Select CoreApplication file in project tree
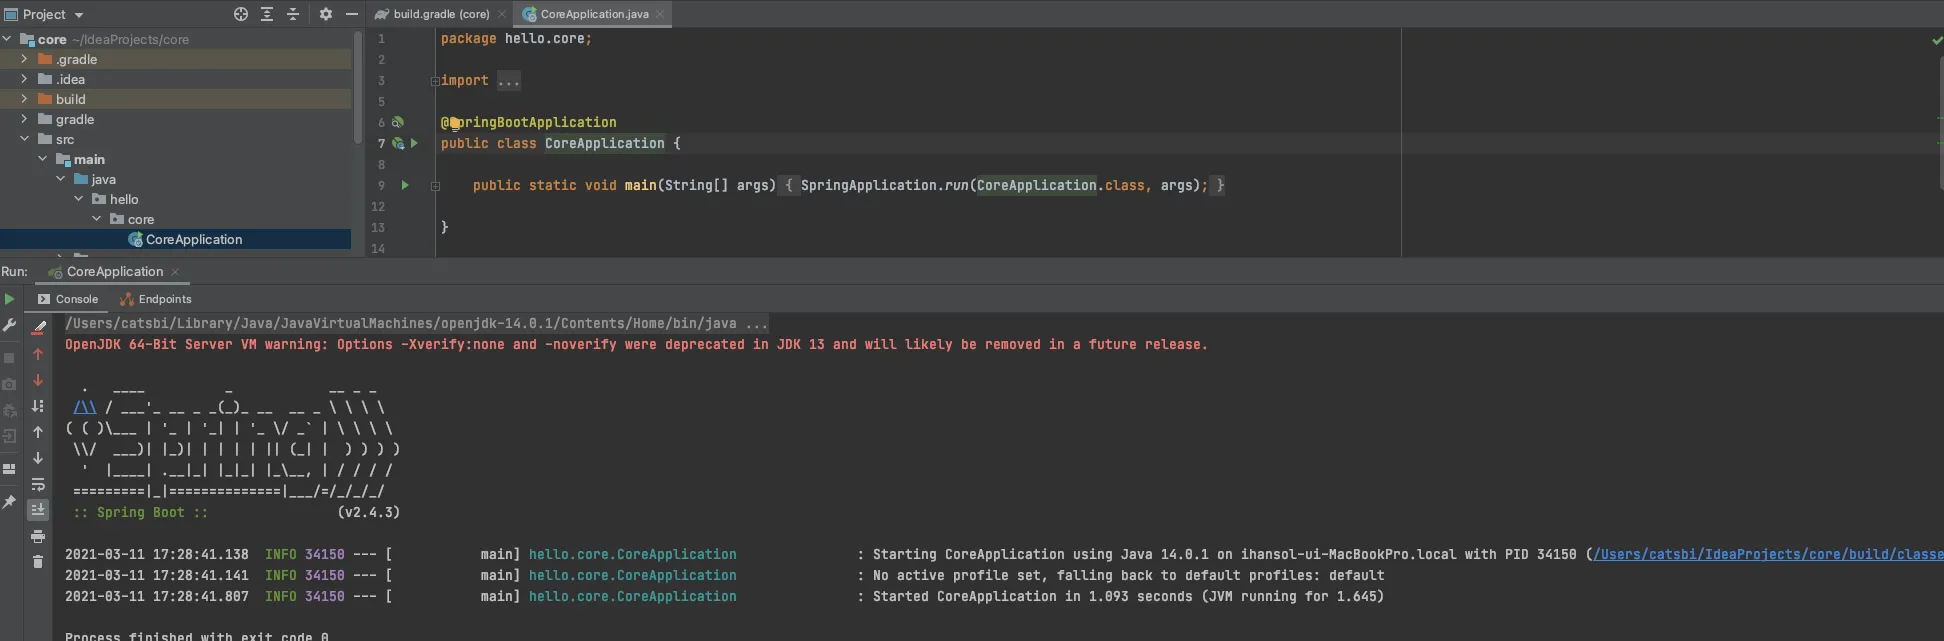Screen dimensions: 1944x641 [176, 239]
